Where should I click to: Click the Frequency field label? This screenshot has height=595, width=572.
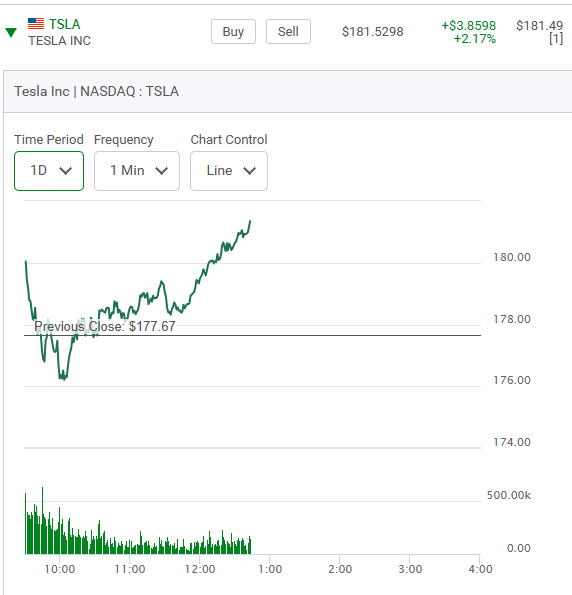[x=124, y=140]
